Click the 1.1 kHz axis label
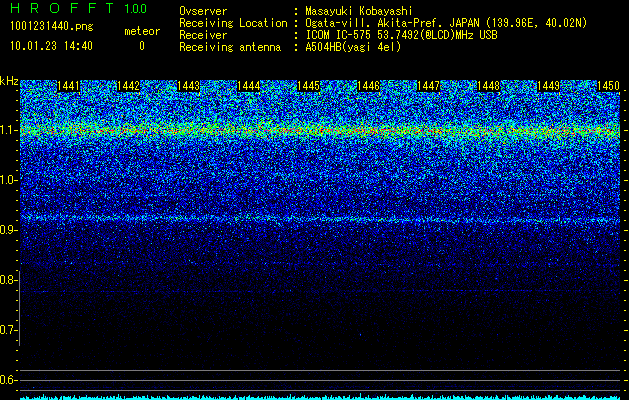The image size is (629, 400). 8,130
